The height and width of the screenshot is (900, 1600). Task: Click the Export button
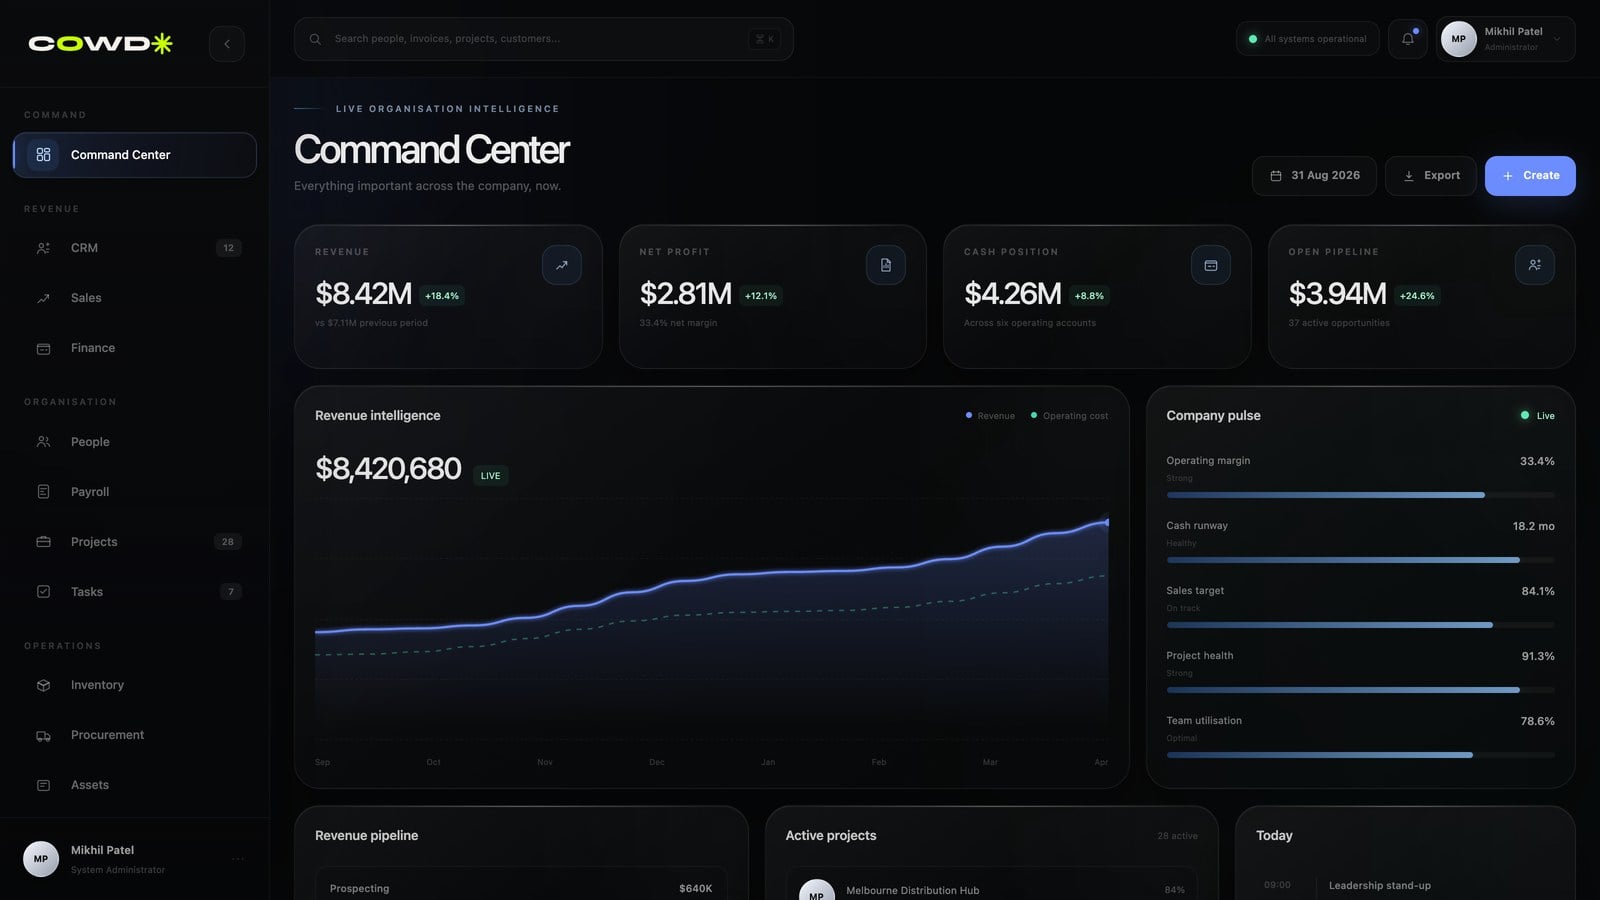point(1431,176)
